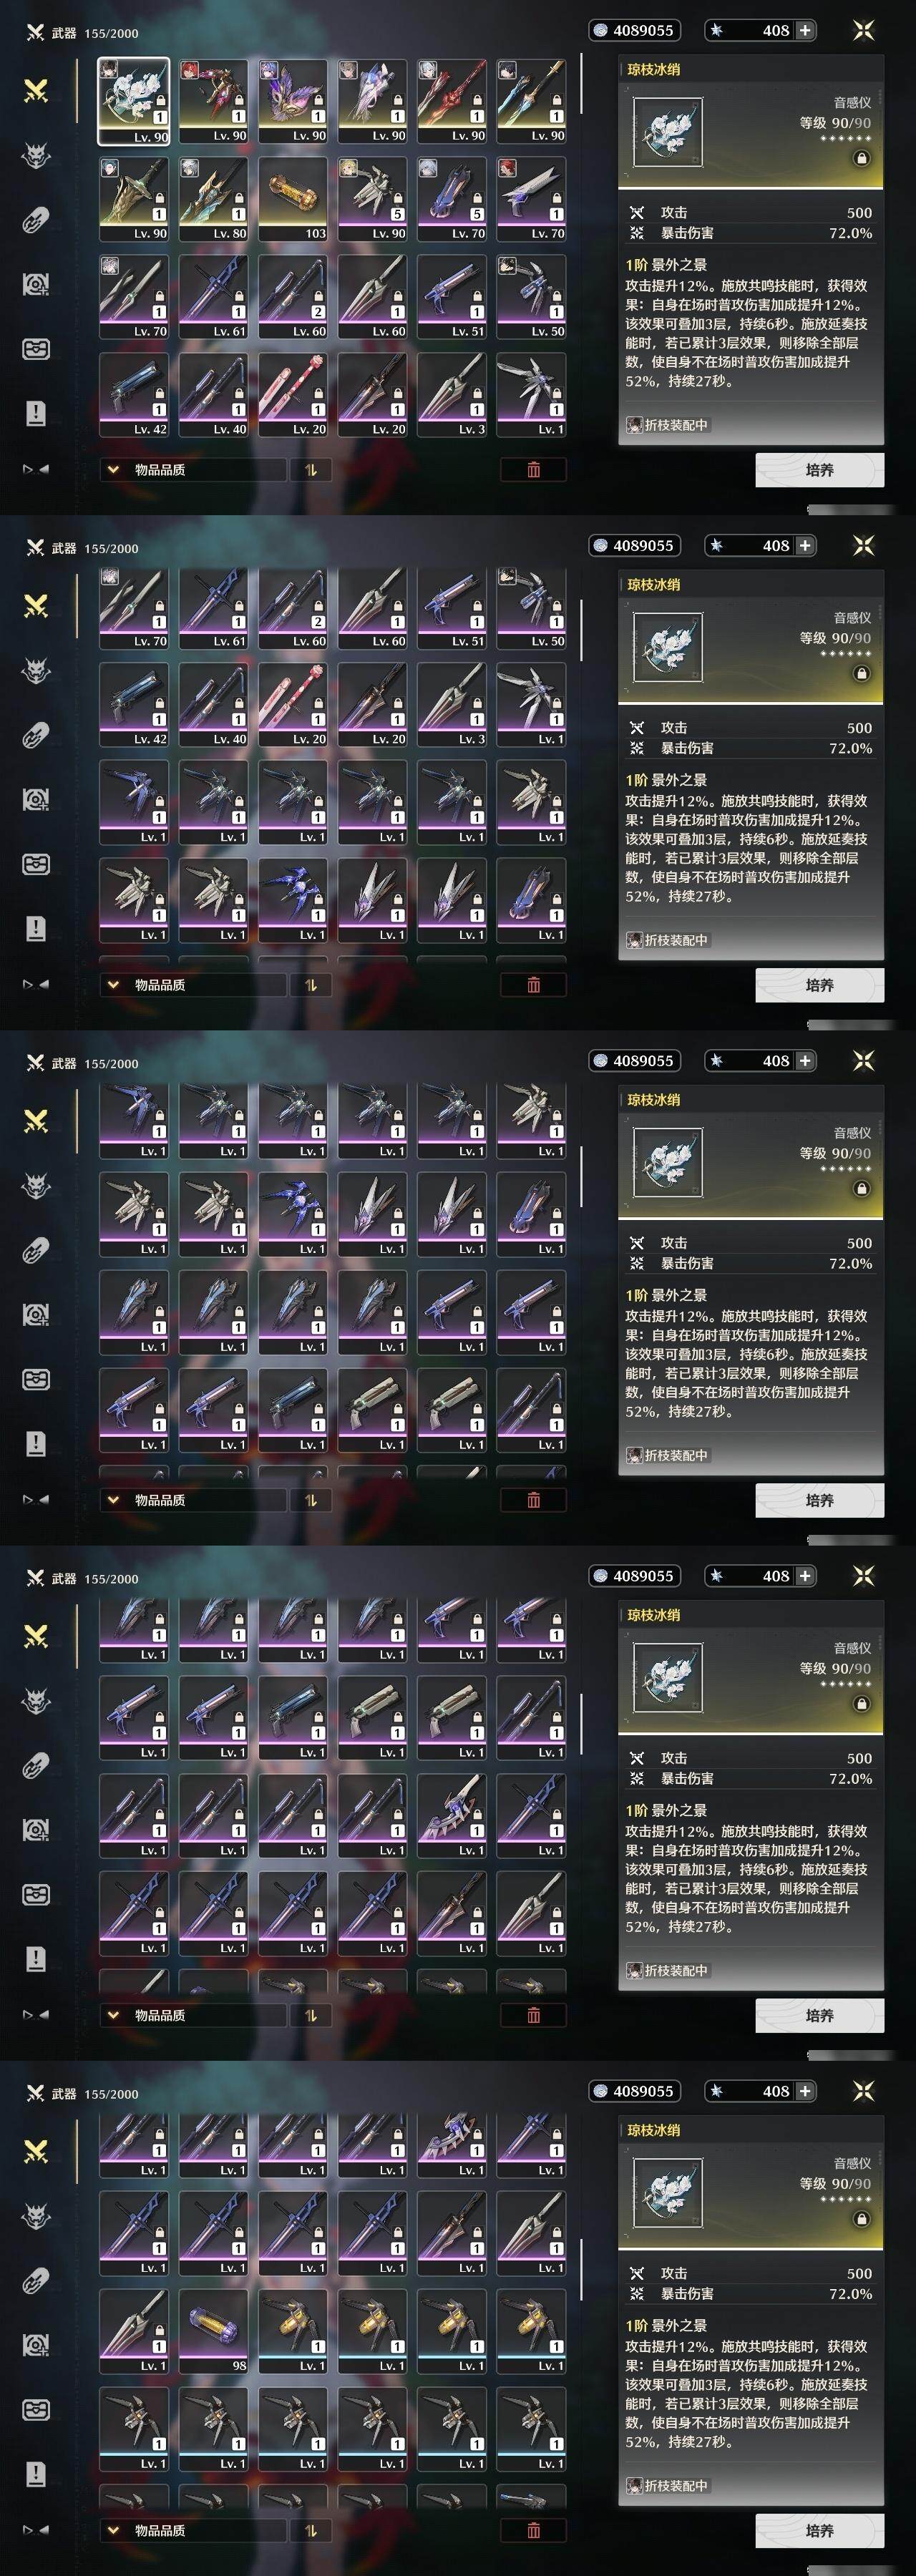Tap the plus icon beside 408 in topmost screen
The width and height of the screenshot is (916, 2576).
tap(805, 30)
